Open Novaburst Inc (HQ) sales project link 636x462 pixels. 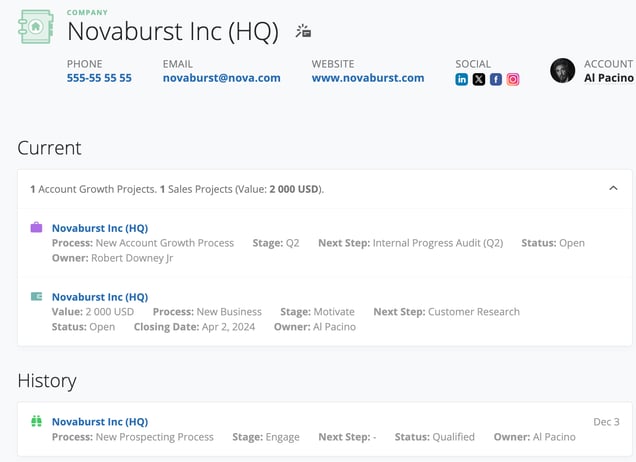coord(100,297)
